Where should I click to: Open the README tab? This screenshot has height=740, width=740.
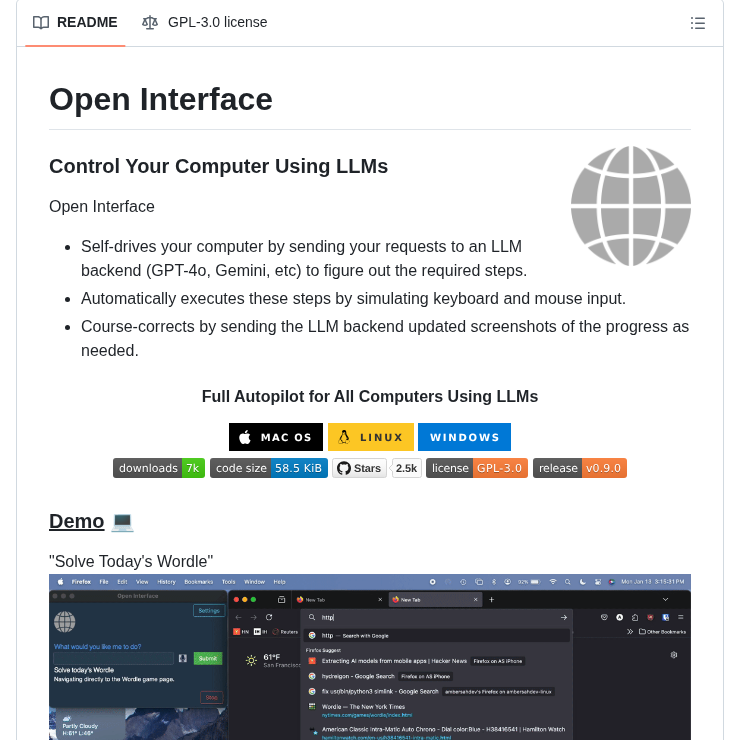click(x=75, y=22)
